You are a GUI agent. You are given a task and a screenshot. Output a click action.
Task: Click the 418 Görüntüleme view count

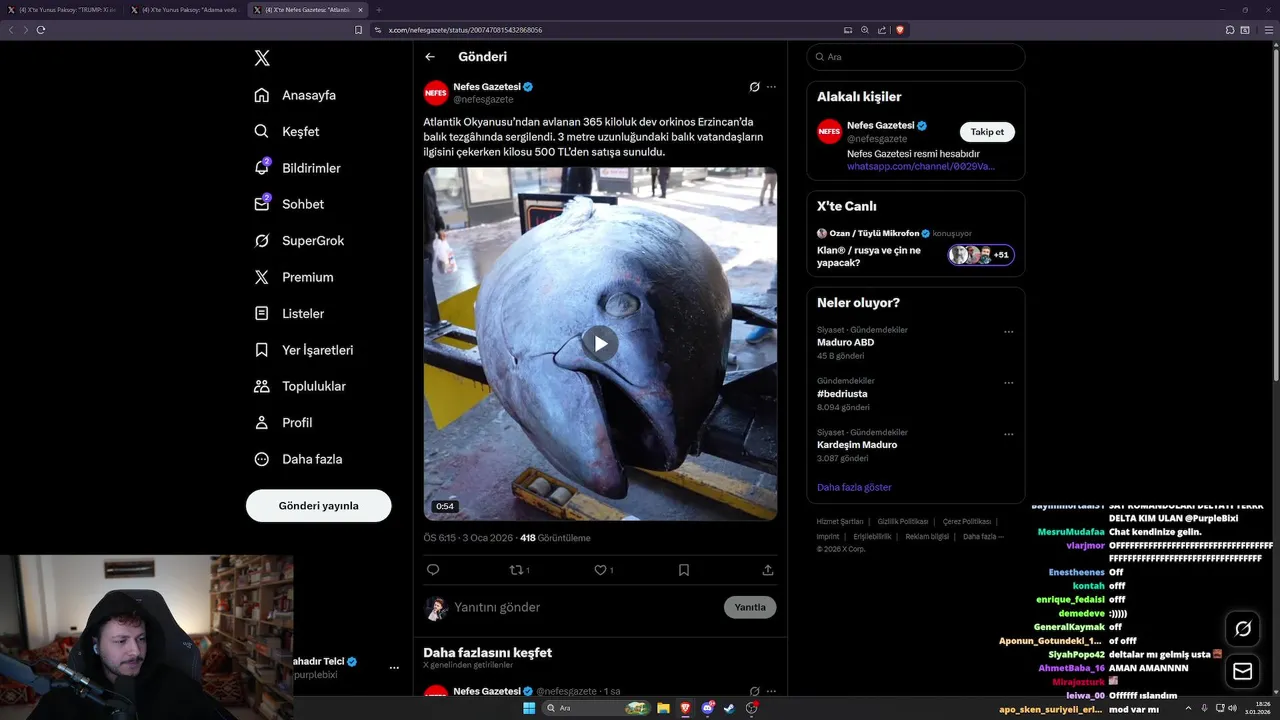pyautogui.click(x=555, y=538)
